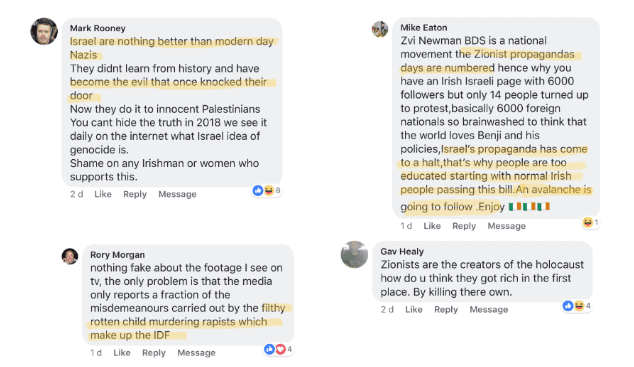
Task: Like Rory Morgan's comment
Action: click(x=122, y=353)
